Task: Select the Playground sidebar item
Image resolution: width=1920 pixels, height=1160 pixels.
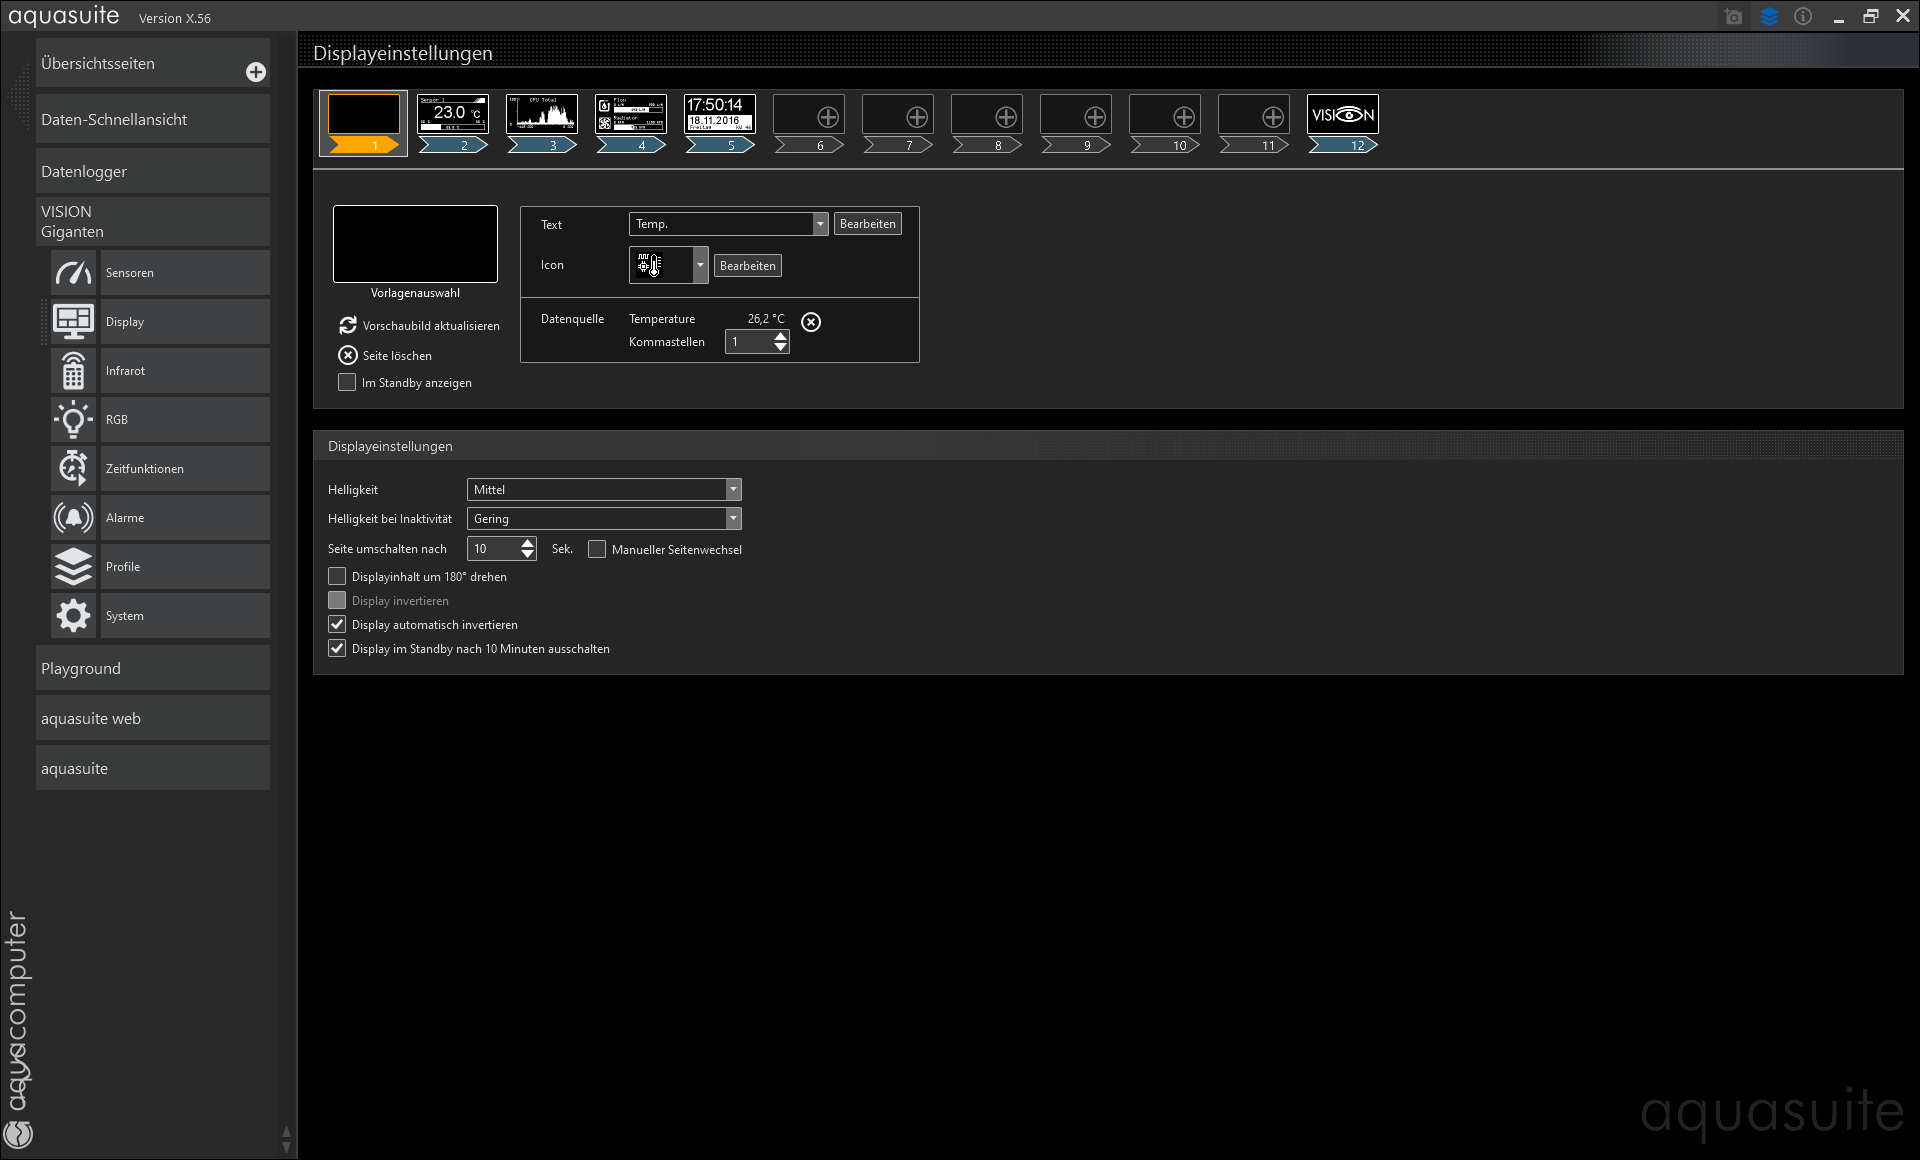Action: (x=152, y=669)
